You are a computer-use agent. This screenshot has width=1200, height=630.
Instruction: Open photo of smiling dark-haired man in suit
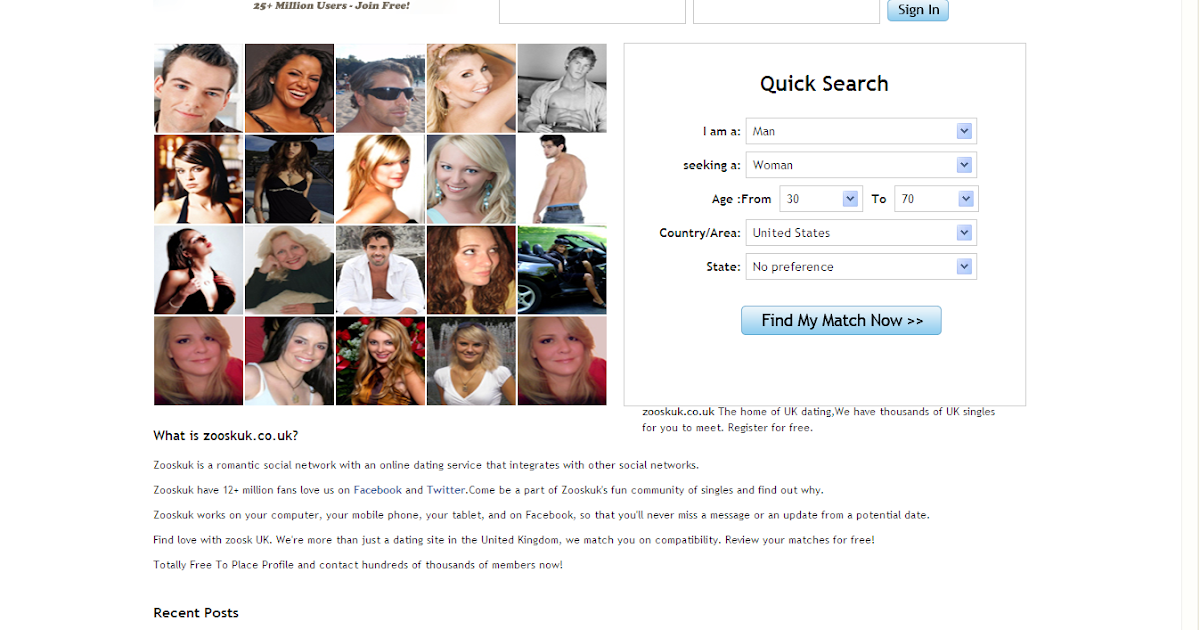tap(198, 88)
